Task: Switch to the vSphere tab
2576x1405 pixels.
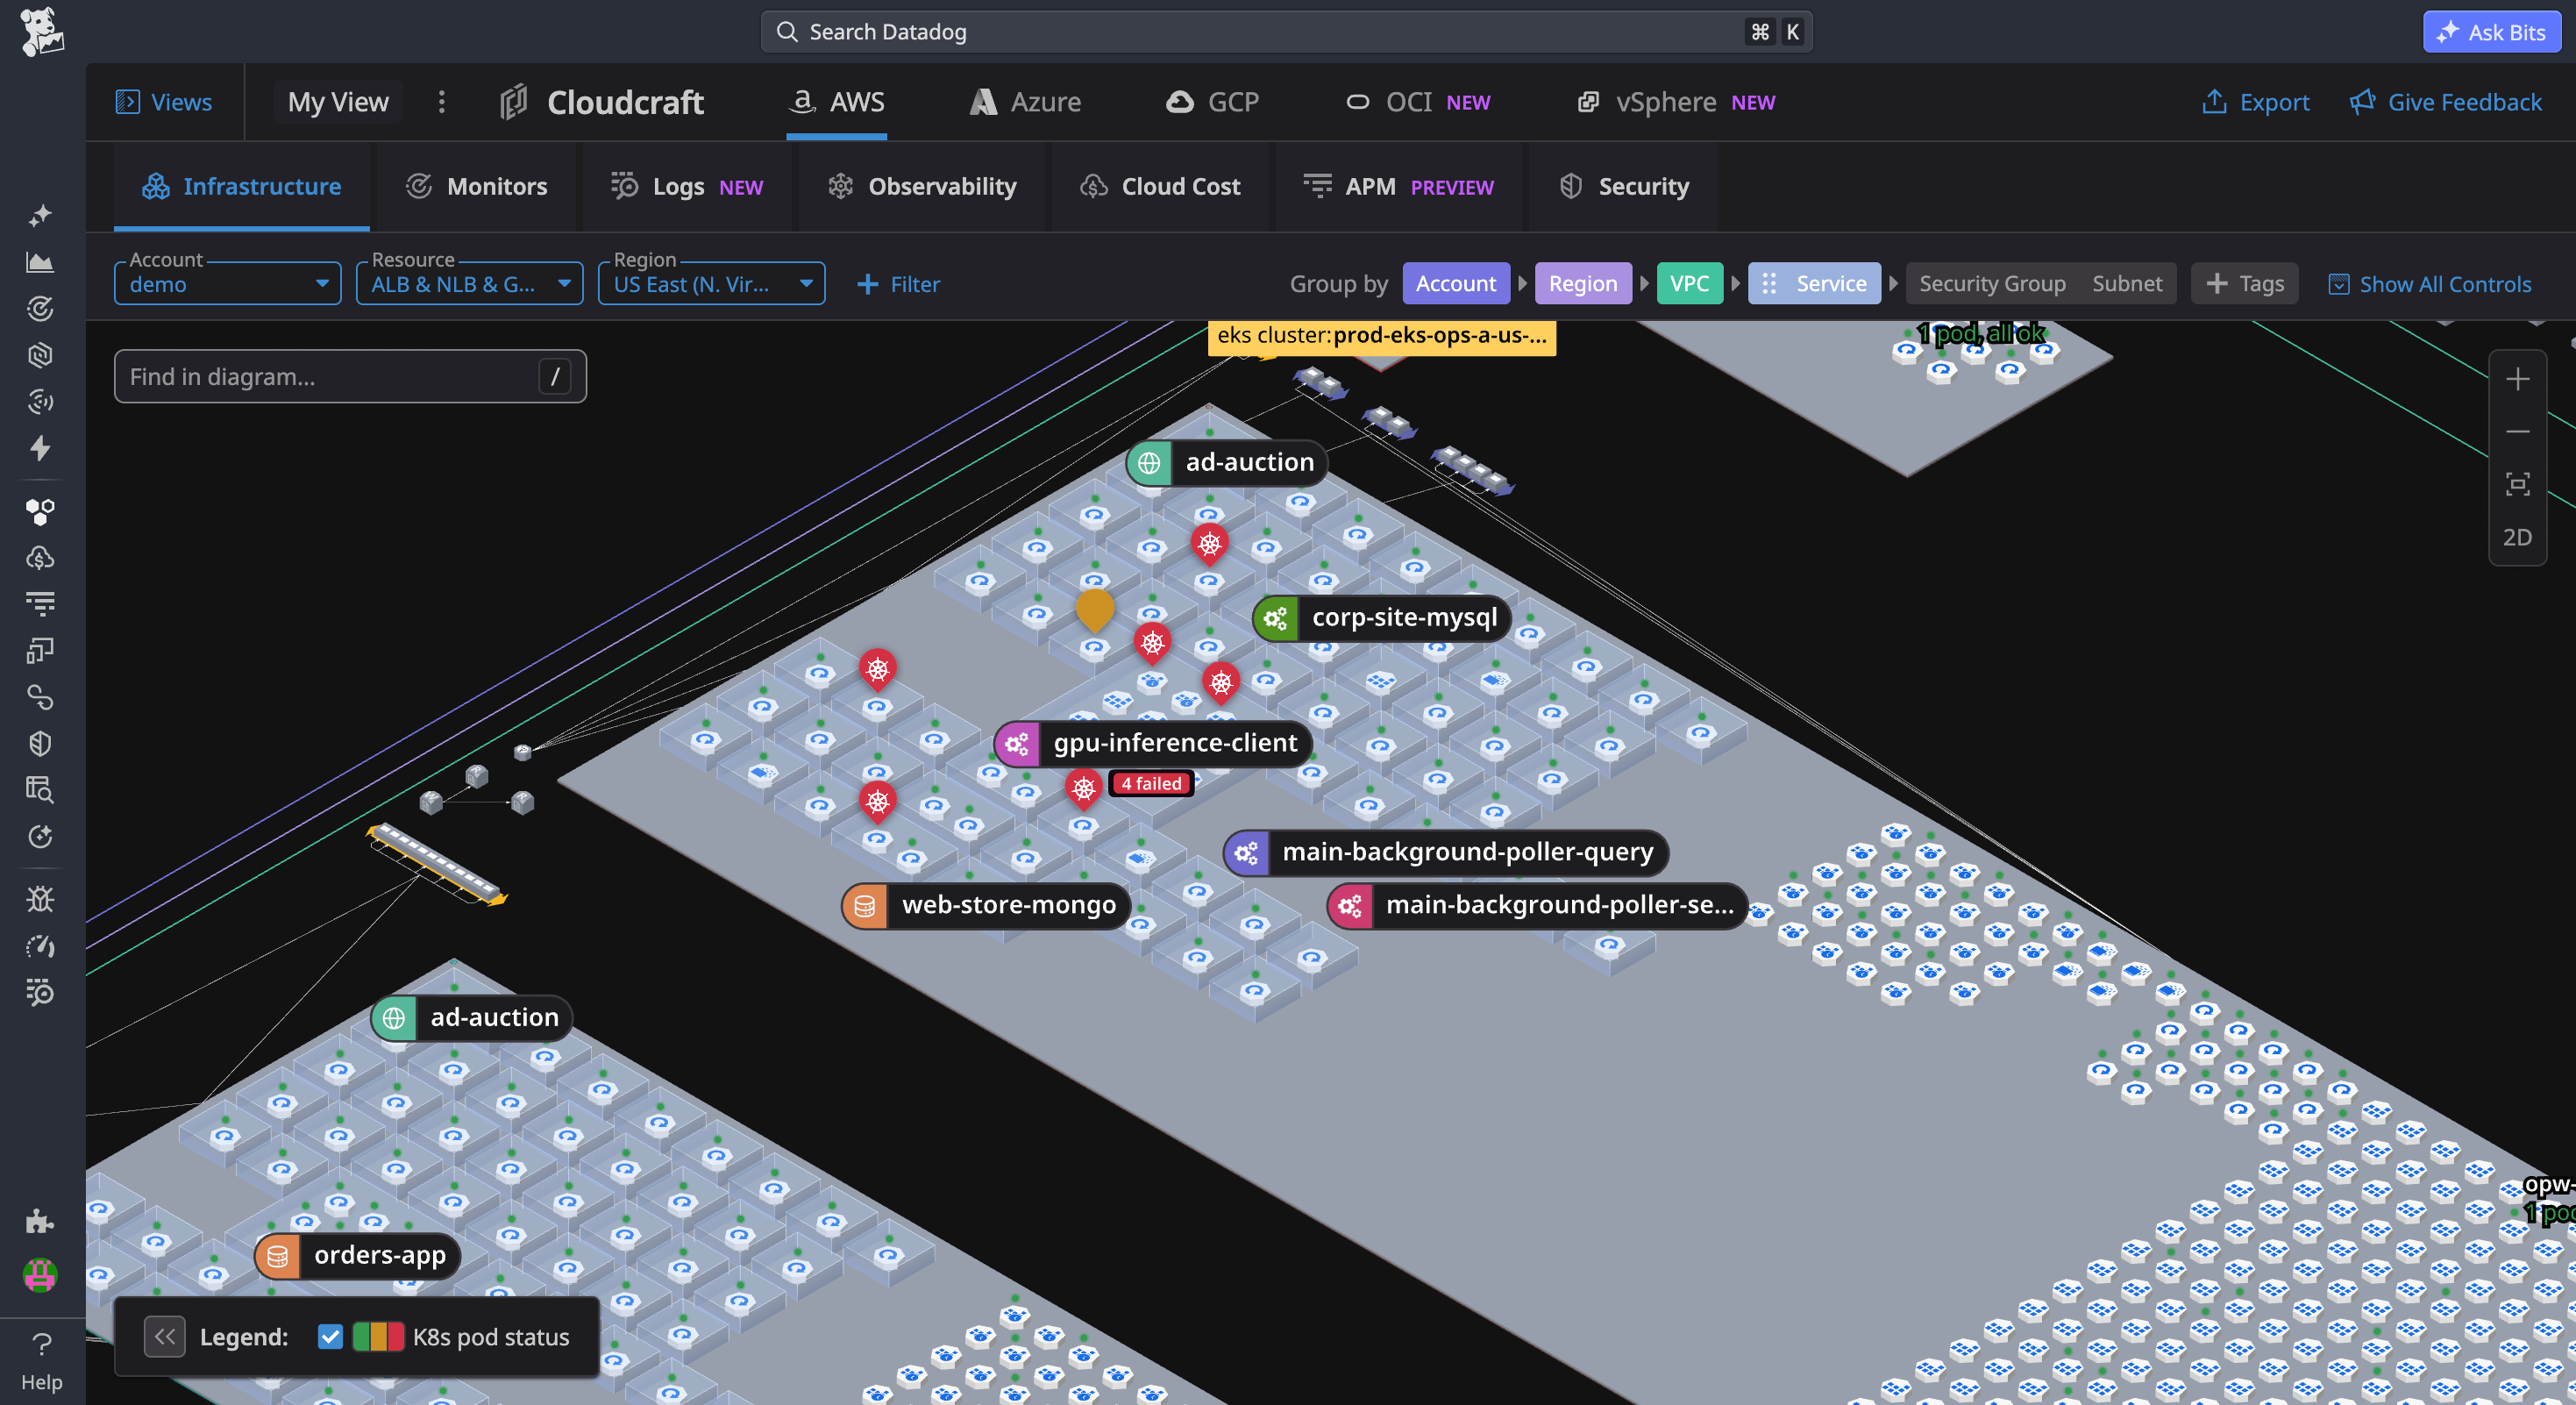Action: tap(1676, 102)
